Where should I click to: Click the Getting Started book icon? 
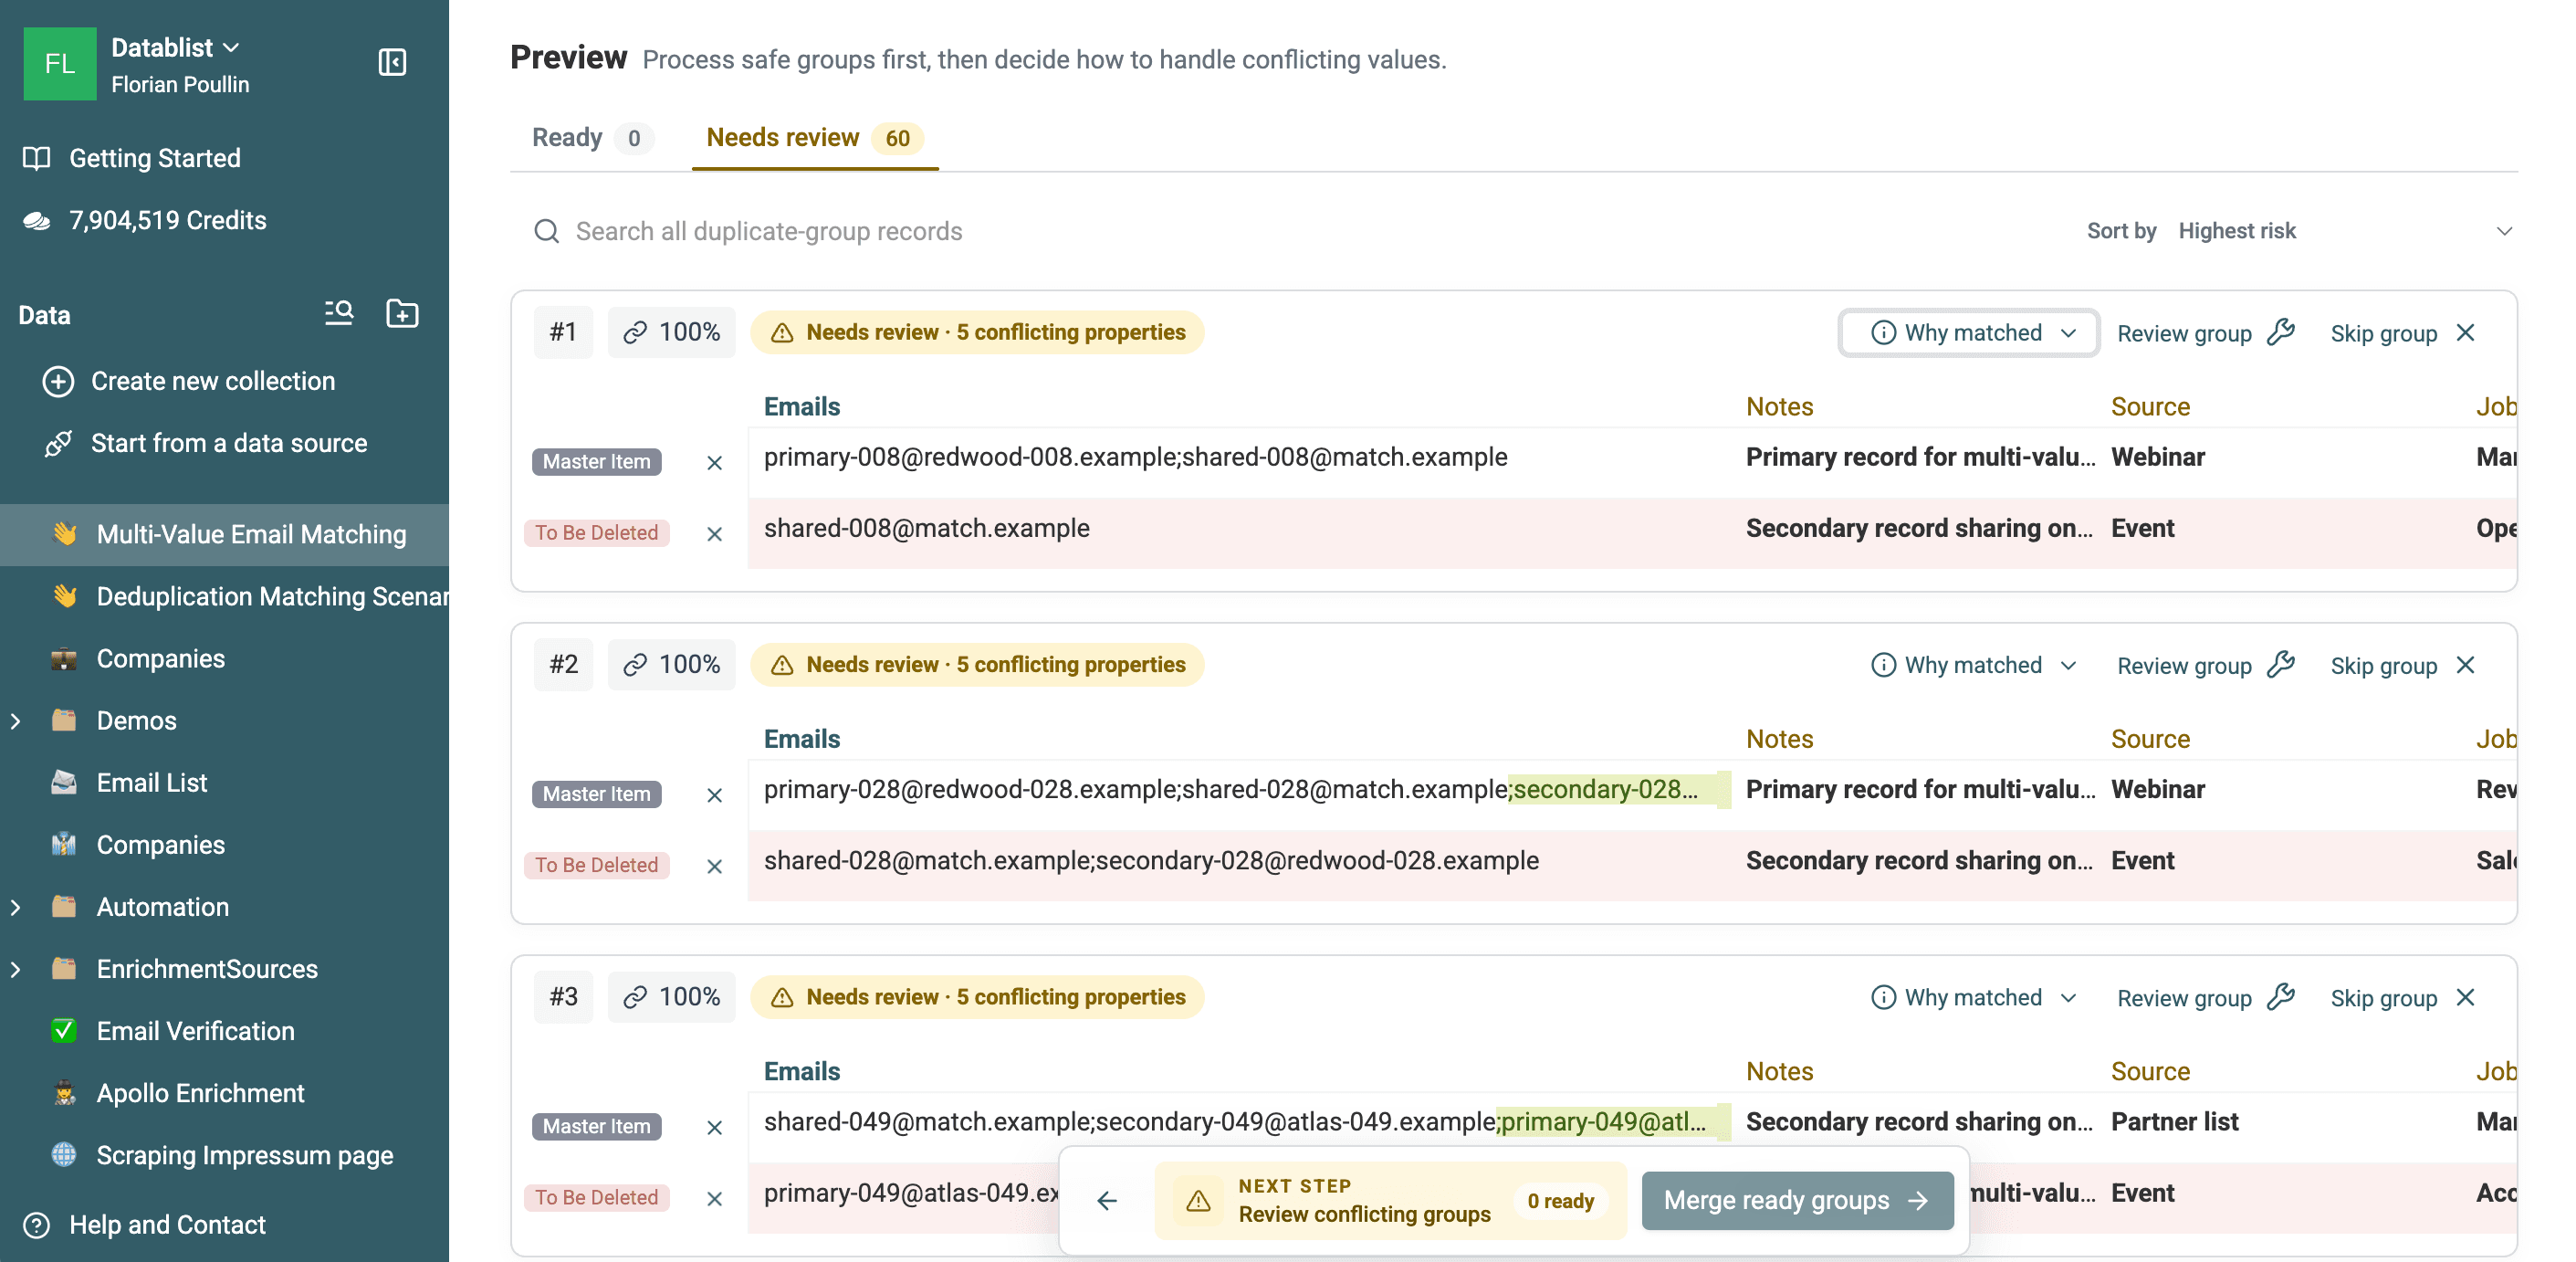point(37,158)
